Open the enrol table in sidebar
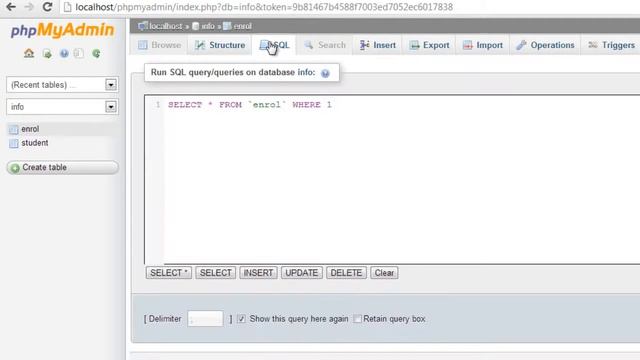This screenshot has height=360, width=640. pyautogui.click(x=30, y=129)
